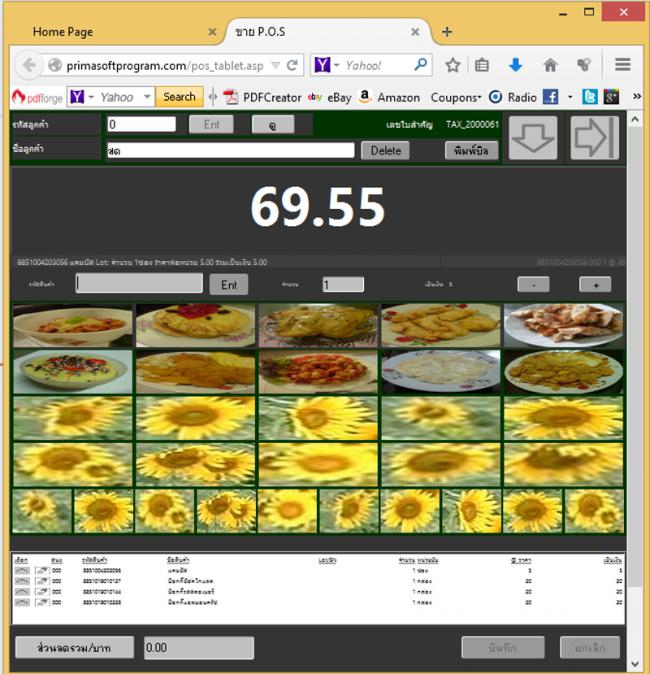
Task: Click the discount field showing 0.00
Action: tap(199, 648)
